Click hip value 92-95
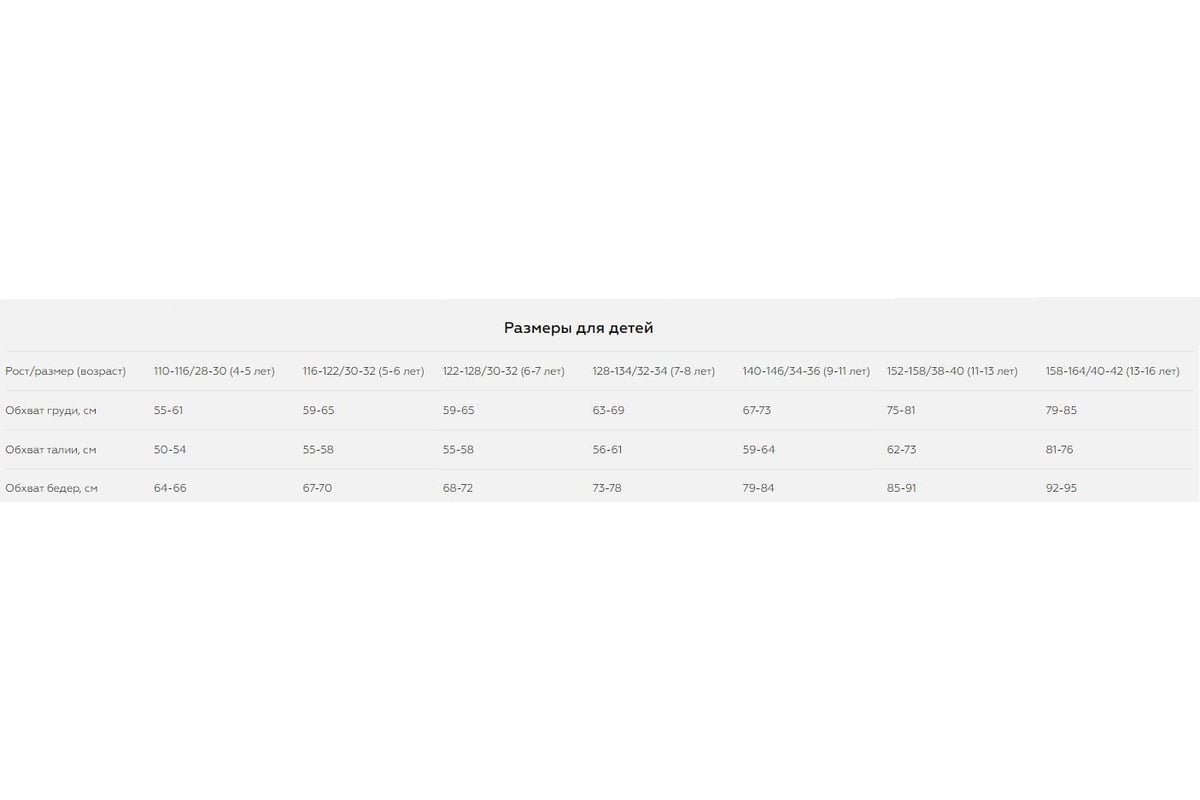1200x800 pixels. (x=1061, y=488)
